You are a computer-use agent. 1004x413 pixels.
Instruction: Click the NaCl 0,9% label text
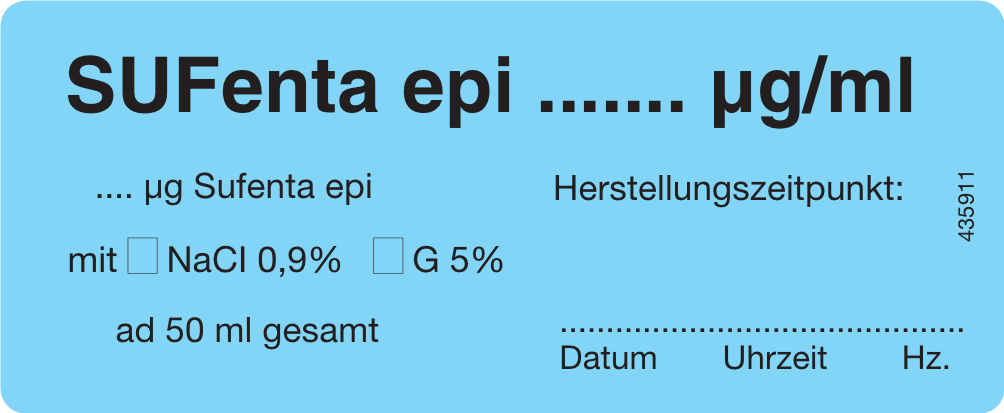tap(254, 260)
